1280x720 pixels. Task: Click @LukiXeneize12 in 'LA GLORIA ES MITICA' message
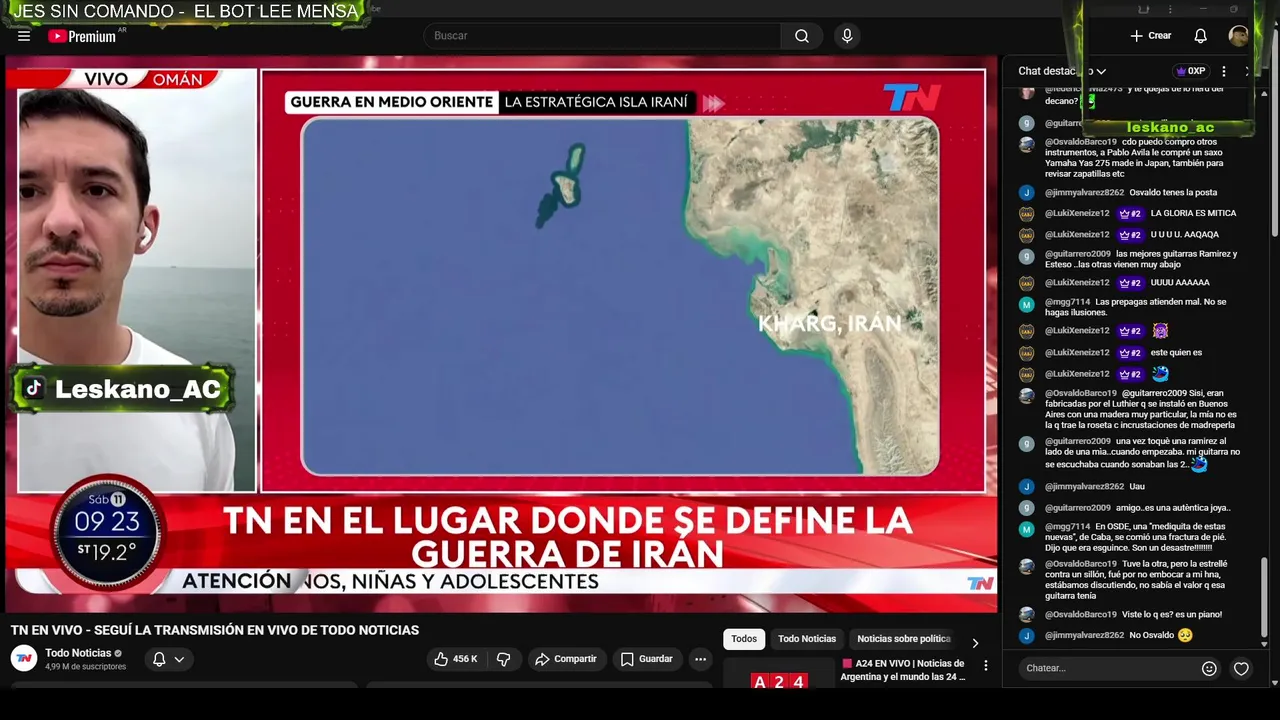1077,214
